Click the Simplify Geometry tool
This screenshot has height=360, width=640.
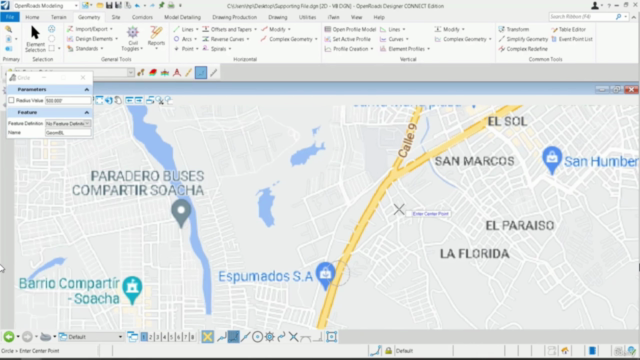tap(523, 39)
